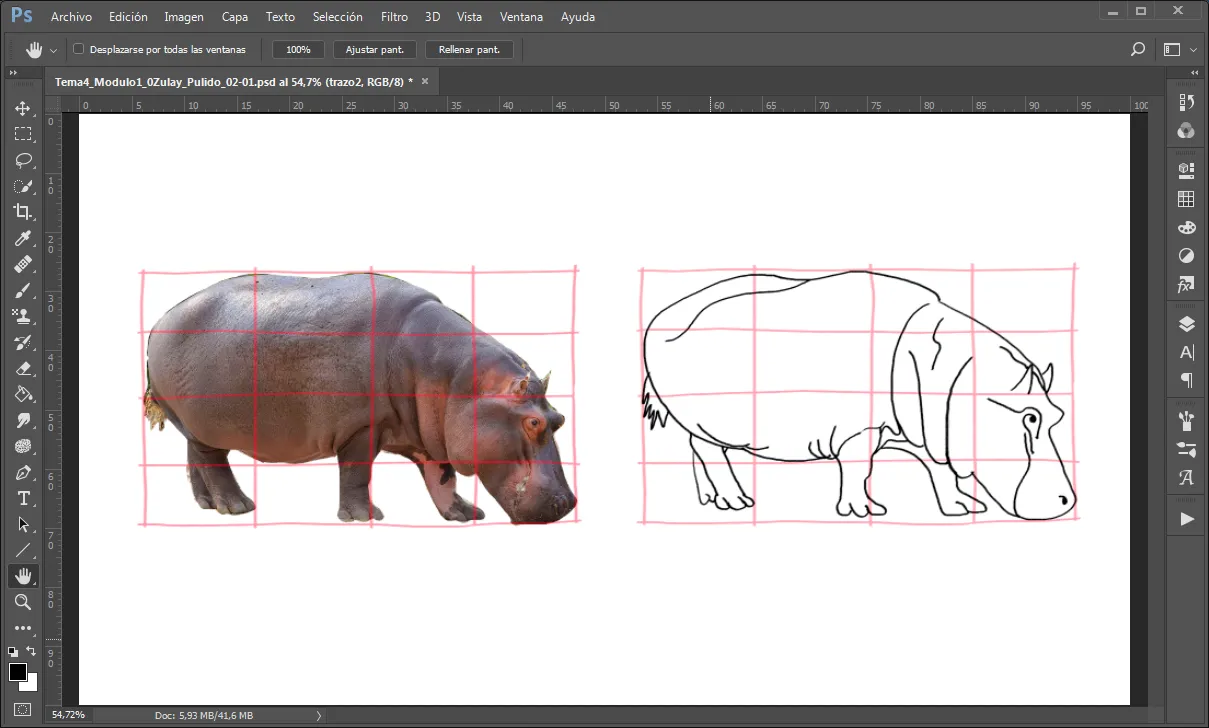Open the palette-shaped panel icon
1209x728 pixels.
(x=1187, y=227)
